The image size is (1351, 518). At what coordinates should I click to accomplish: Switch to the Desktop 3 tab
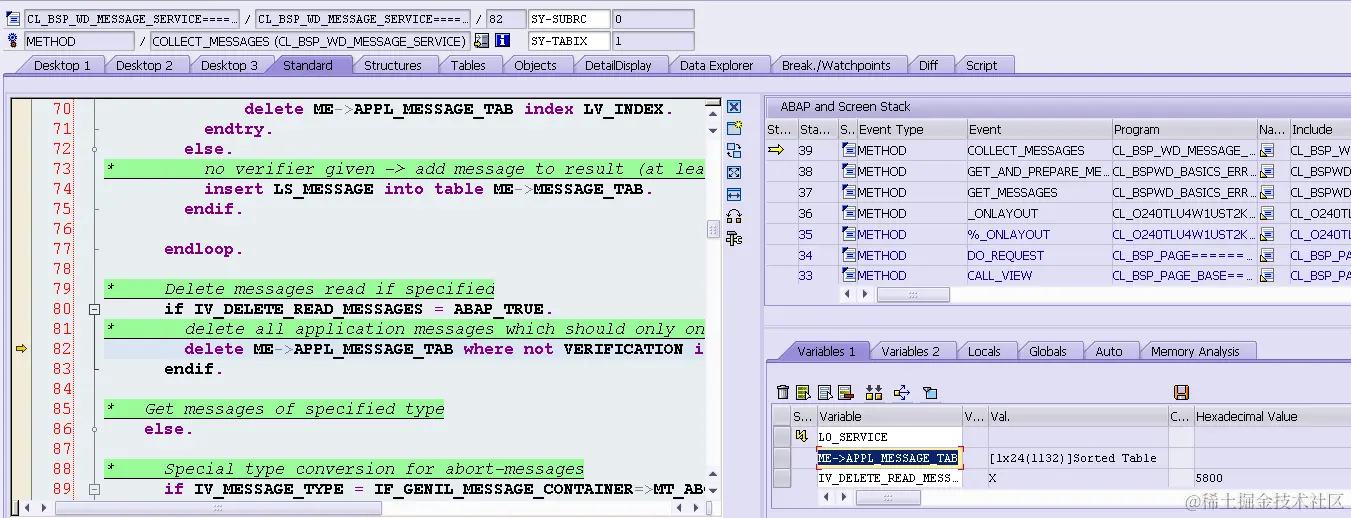(229, 65)
